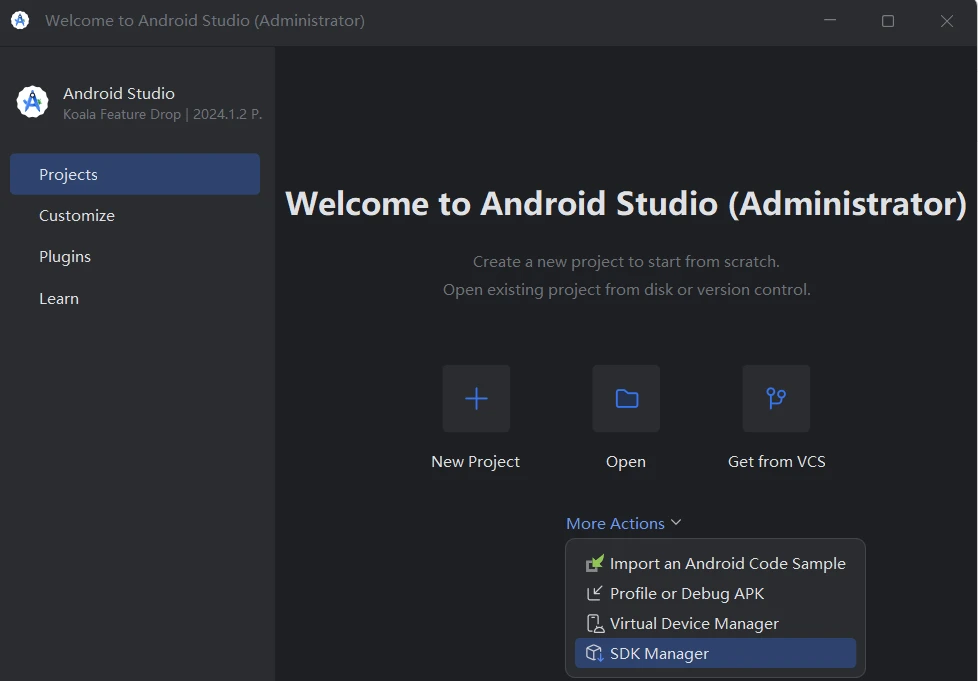Click the Android Studio title bar icon

20,20
